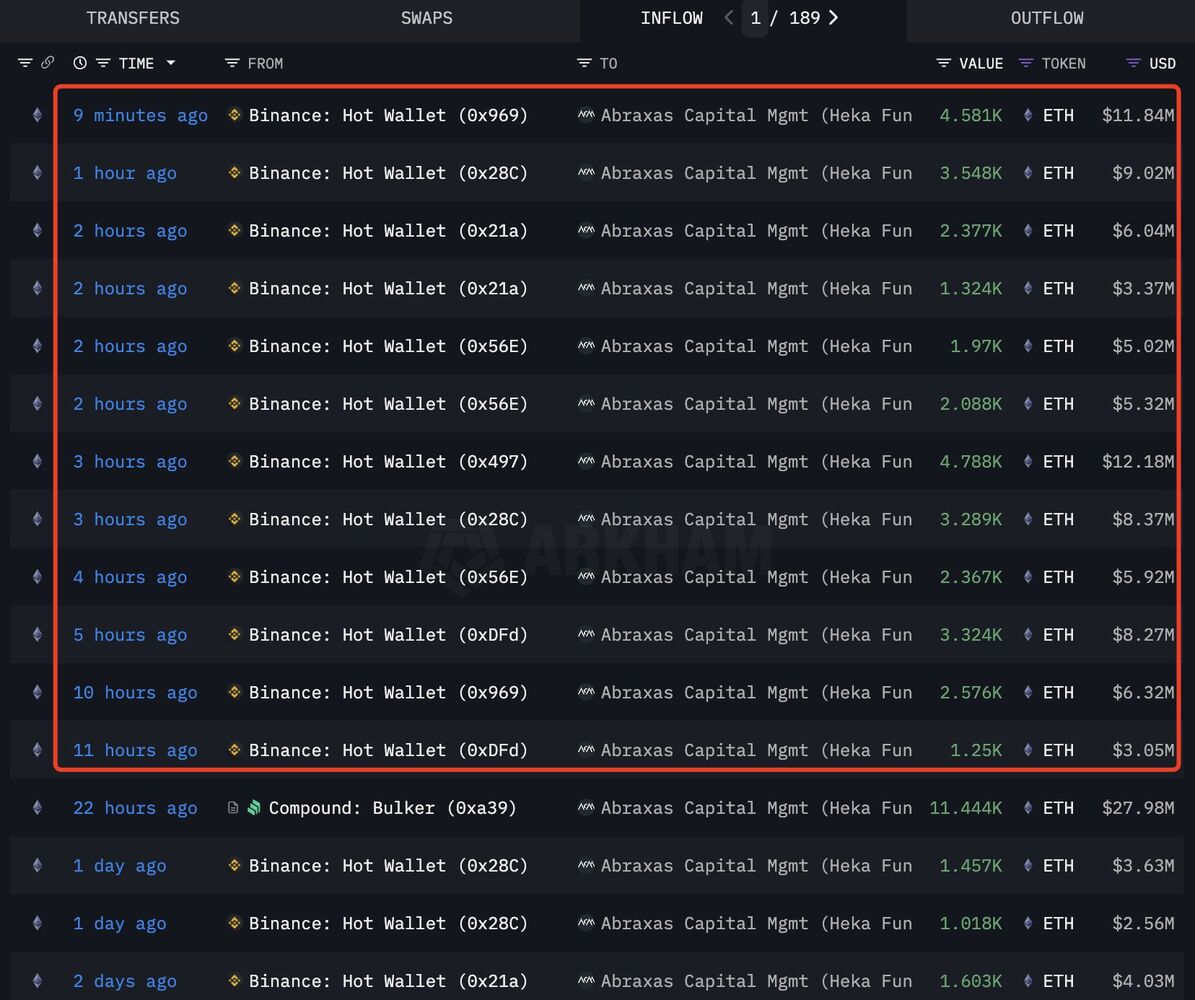Filter by the FROM column
1195x1000 pixels.
(232, 63)
